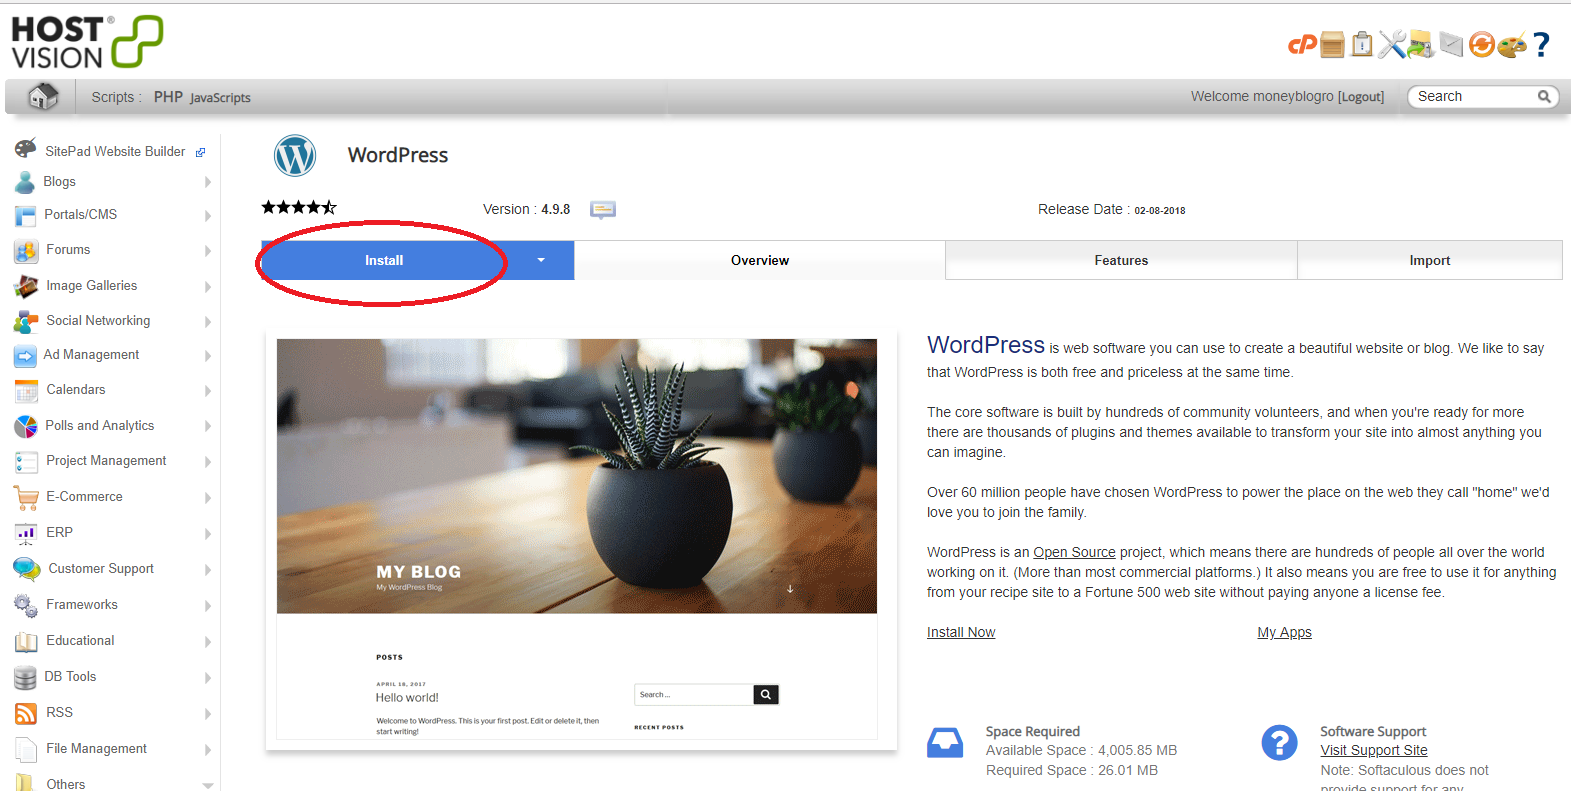Switch to the Features tab
This screenshot has height=791, width=1571.
[x=1121, y=260]
